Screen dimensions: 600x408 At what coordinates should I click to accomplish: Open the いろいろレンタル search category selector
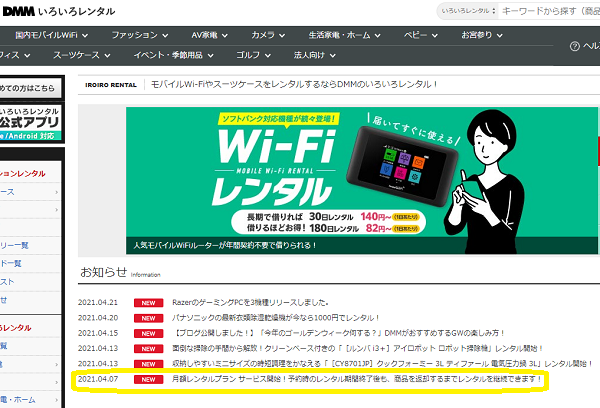[x=468, y=11]
